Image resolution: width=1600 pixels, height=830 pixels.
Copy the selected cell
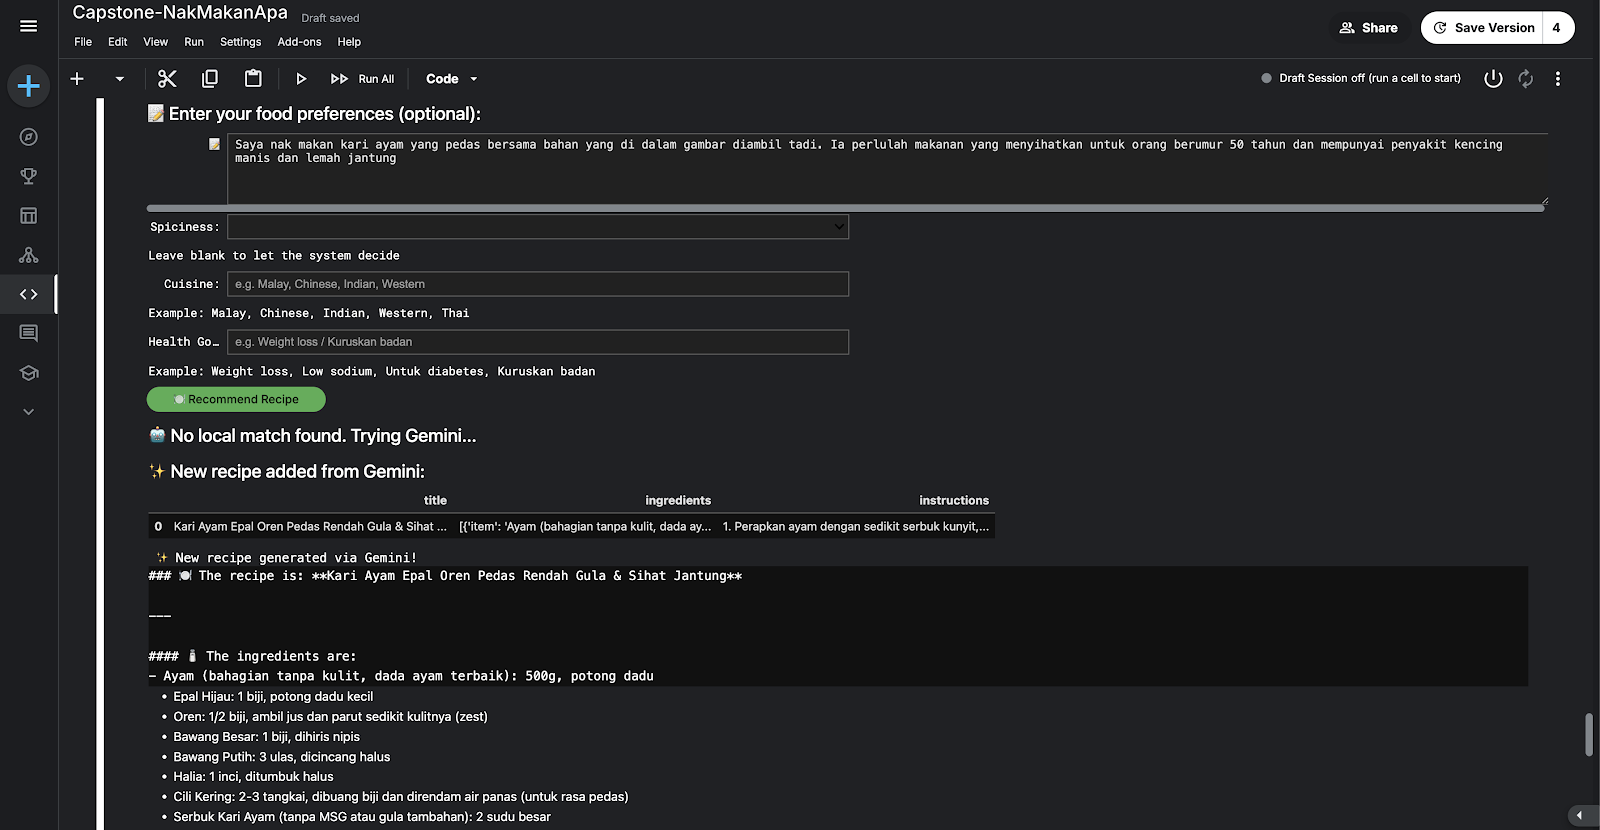(210, 78)
